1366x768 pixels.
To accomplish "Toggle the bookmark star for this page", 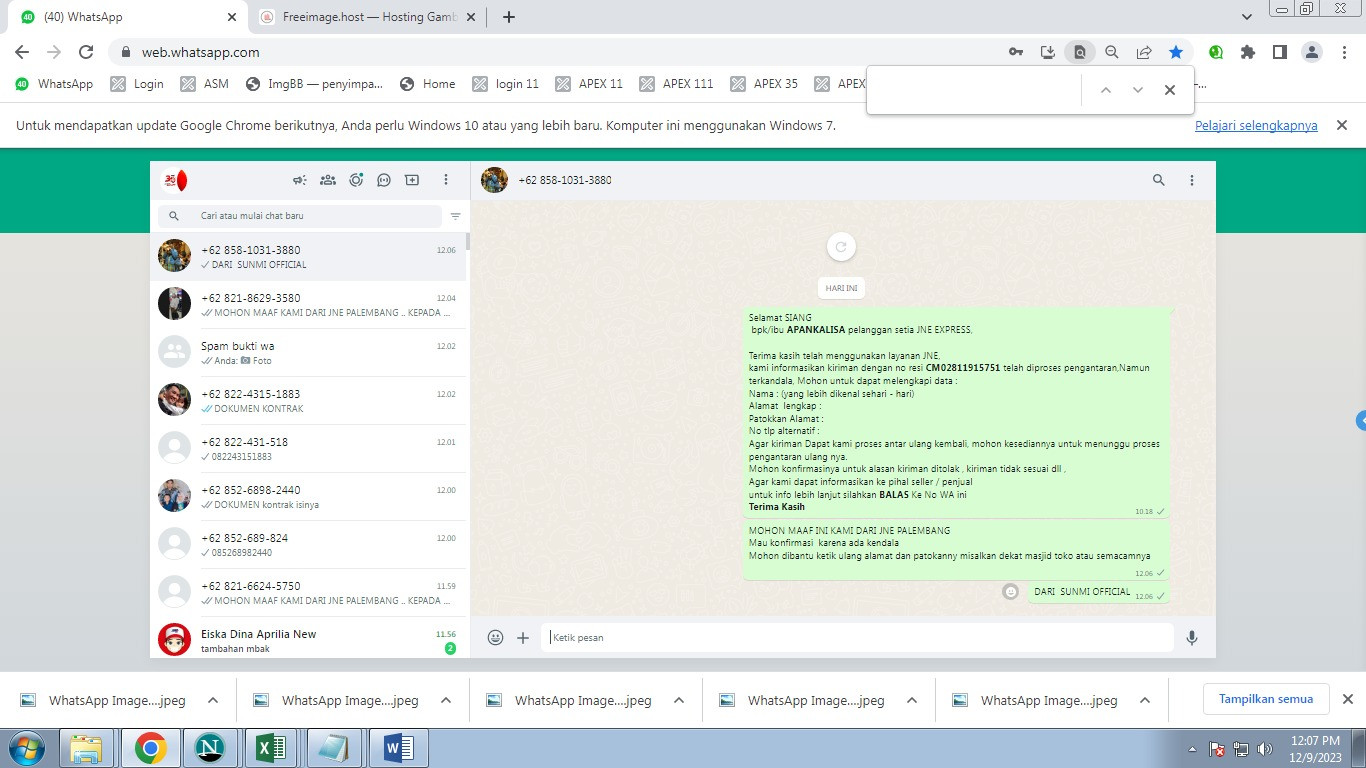I will (1176, 52).
